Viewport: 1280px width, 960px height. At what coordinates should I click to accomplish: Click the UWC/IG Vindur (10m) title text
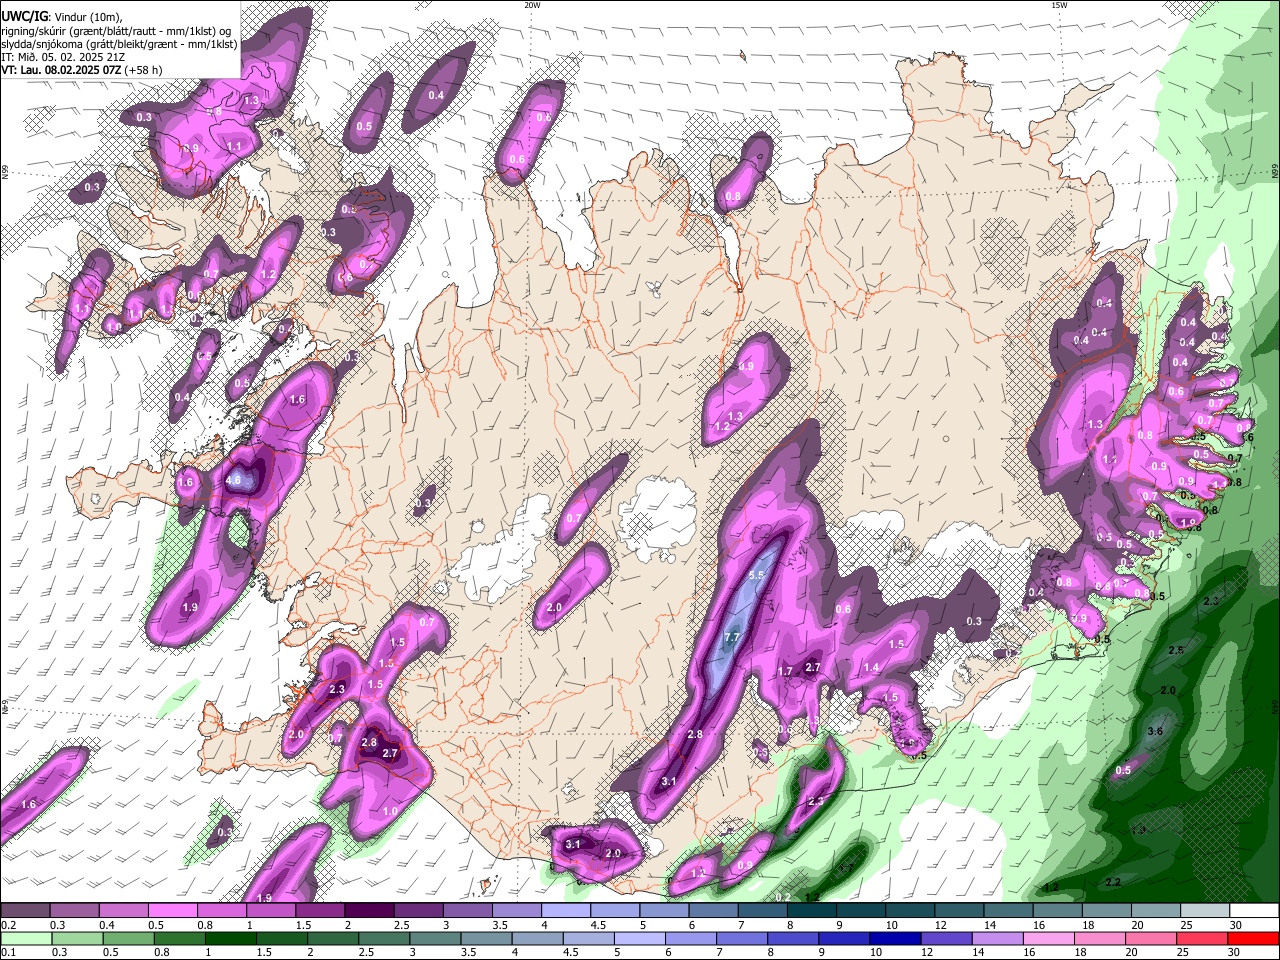61,17
